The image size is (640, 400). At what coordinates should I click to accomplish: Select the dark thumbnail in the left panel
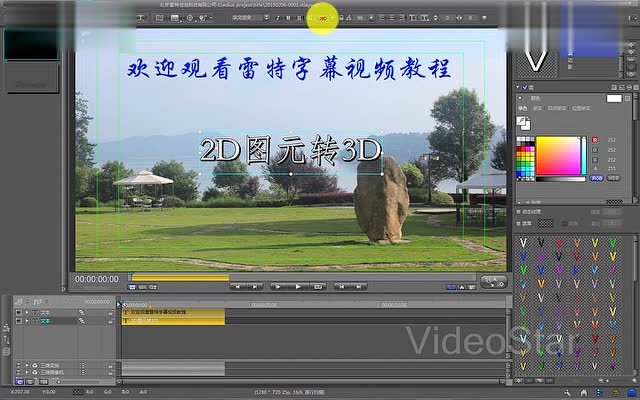[31, 44]
